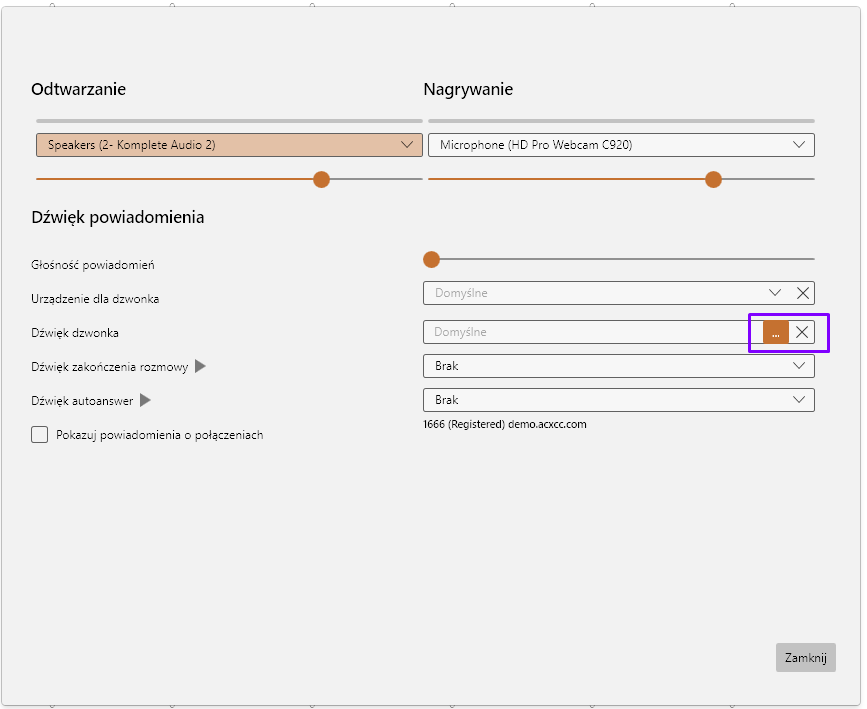Open the Speakers playback device dropdown
Viewport: 867px width, 709px height.
coord(227,145)
